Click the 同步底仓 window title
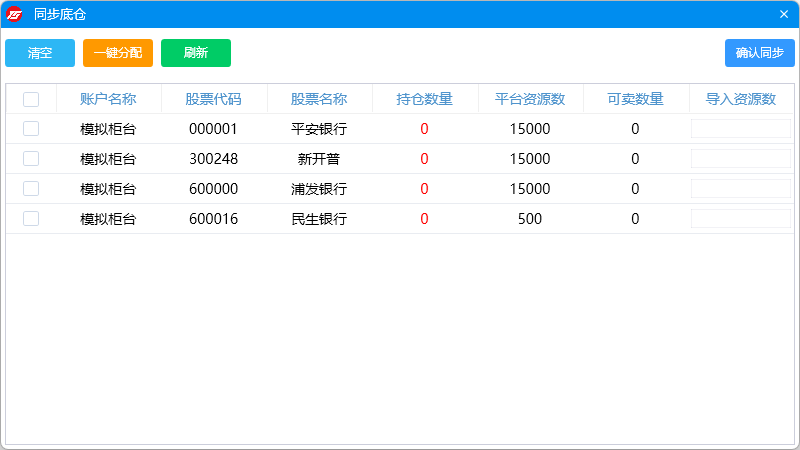The width and height of the screenshot is (800, 450). point(60,14)
